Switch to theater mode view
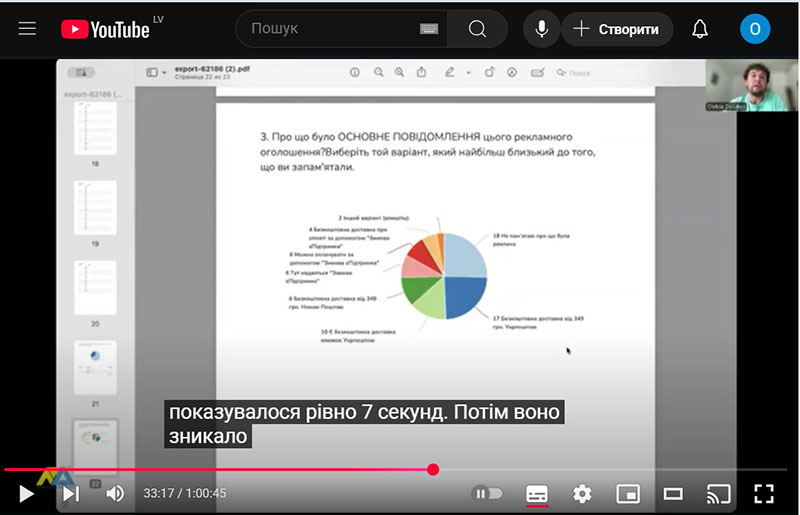The height and width of the screenshot is (515, 800). 673,493
